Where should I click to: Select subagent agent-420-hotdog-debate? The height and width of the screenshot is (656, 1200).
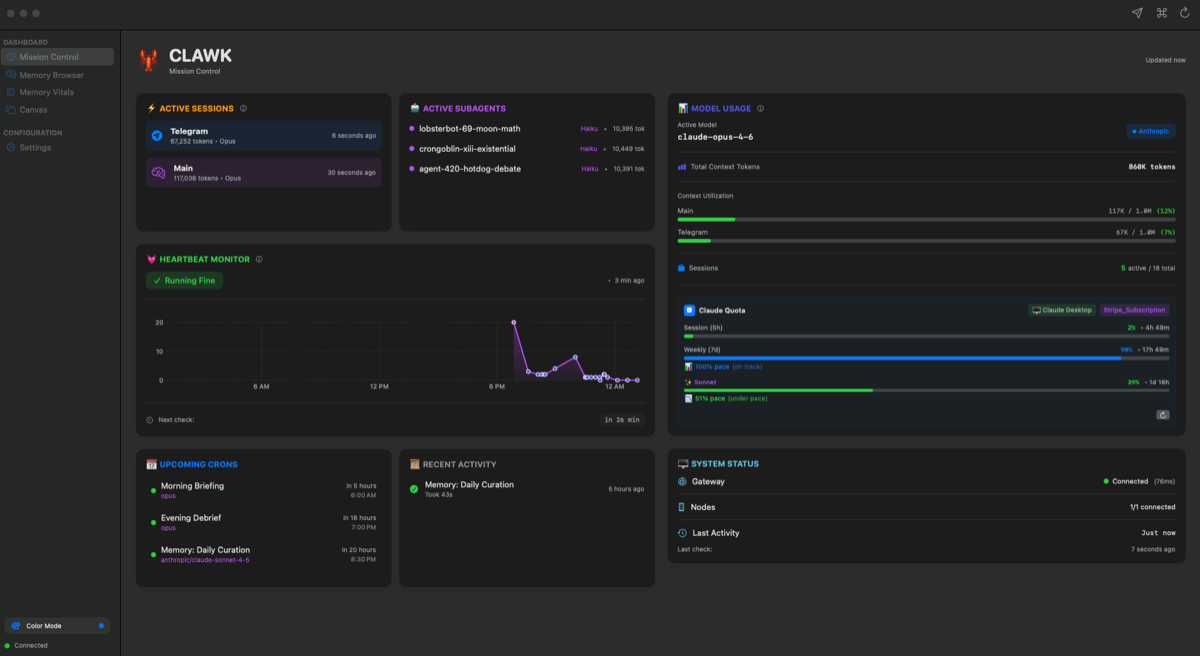tap(527, 169)
